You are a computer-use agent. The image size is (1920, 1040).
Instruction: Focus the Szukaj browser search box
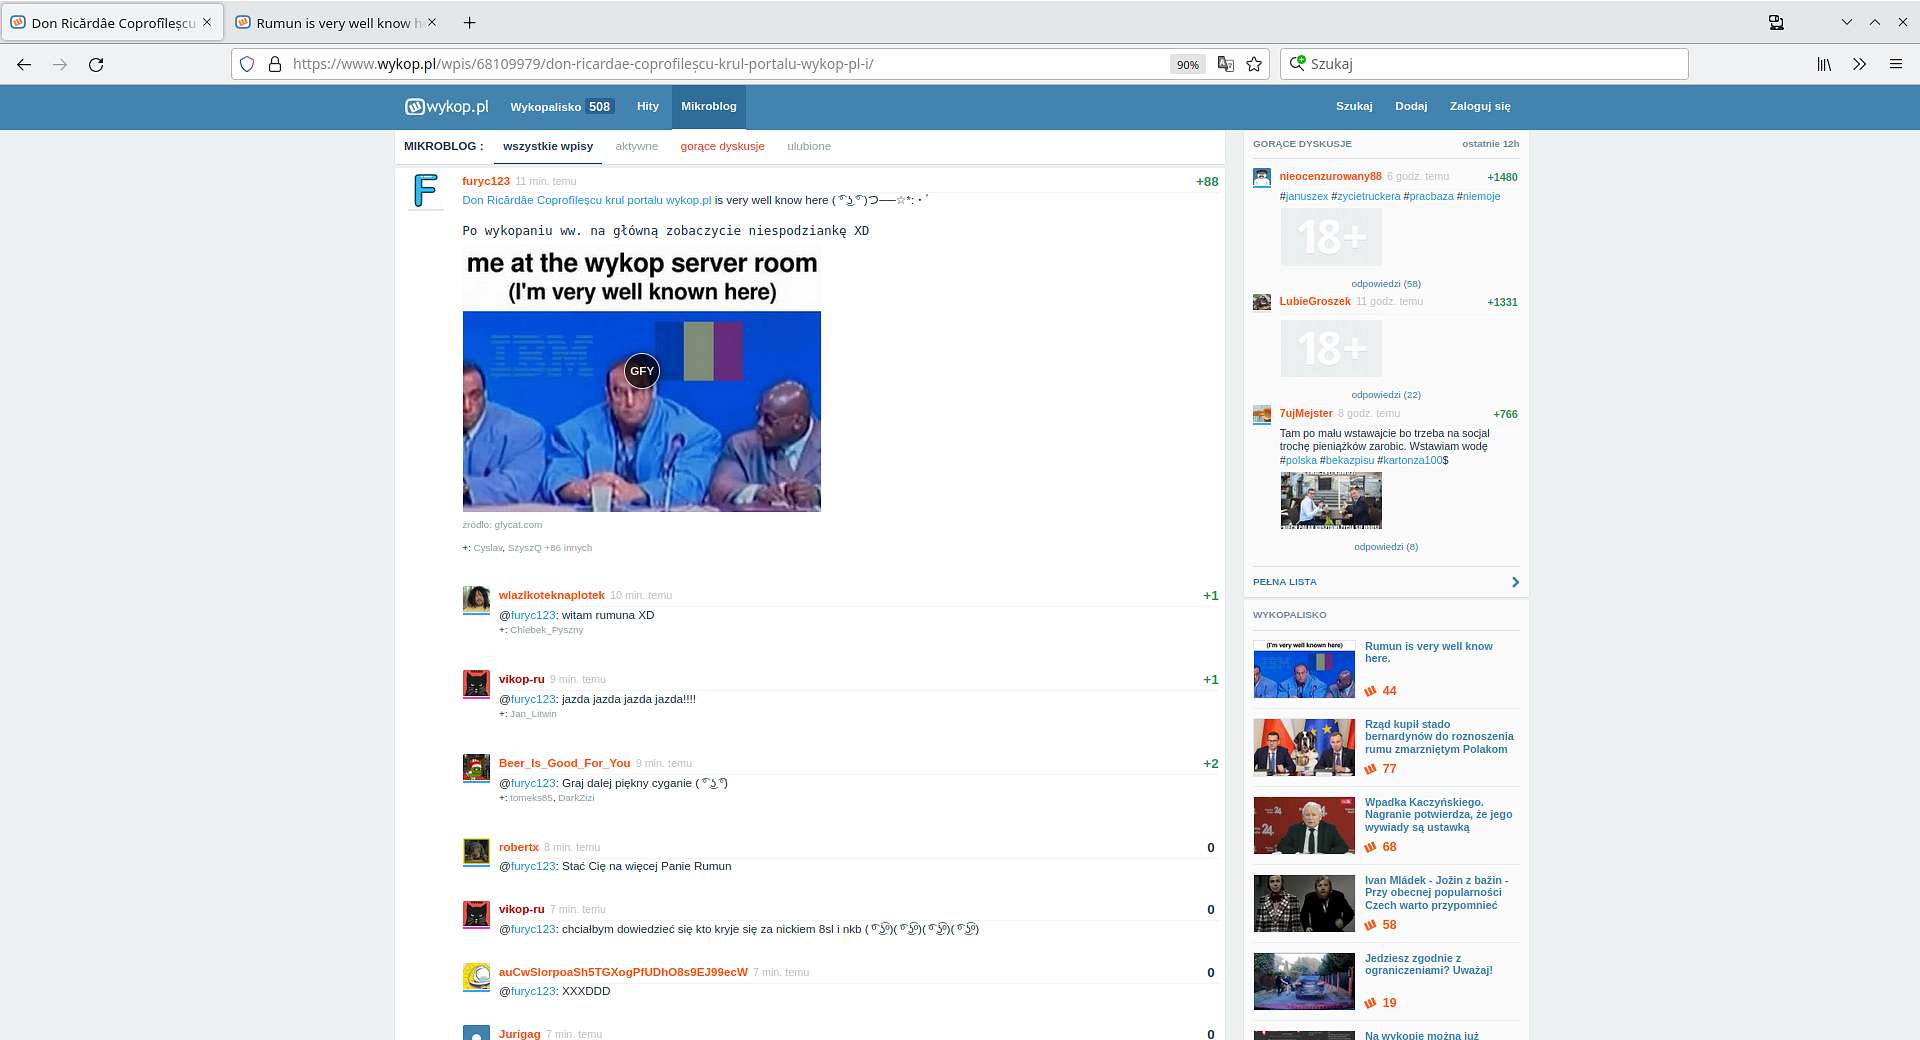(1484, 64)
